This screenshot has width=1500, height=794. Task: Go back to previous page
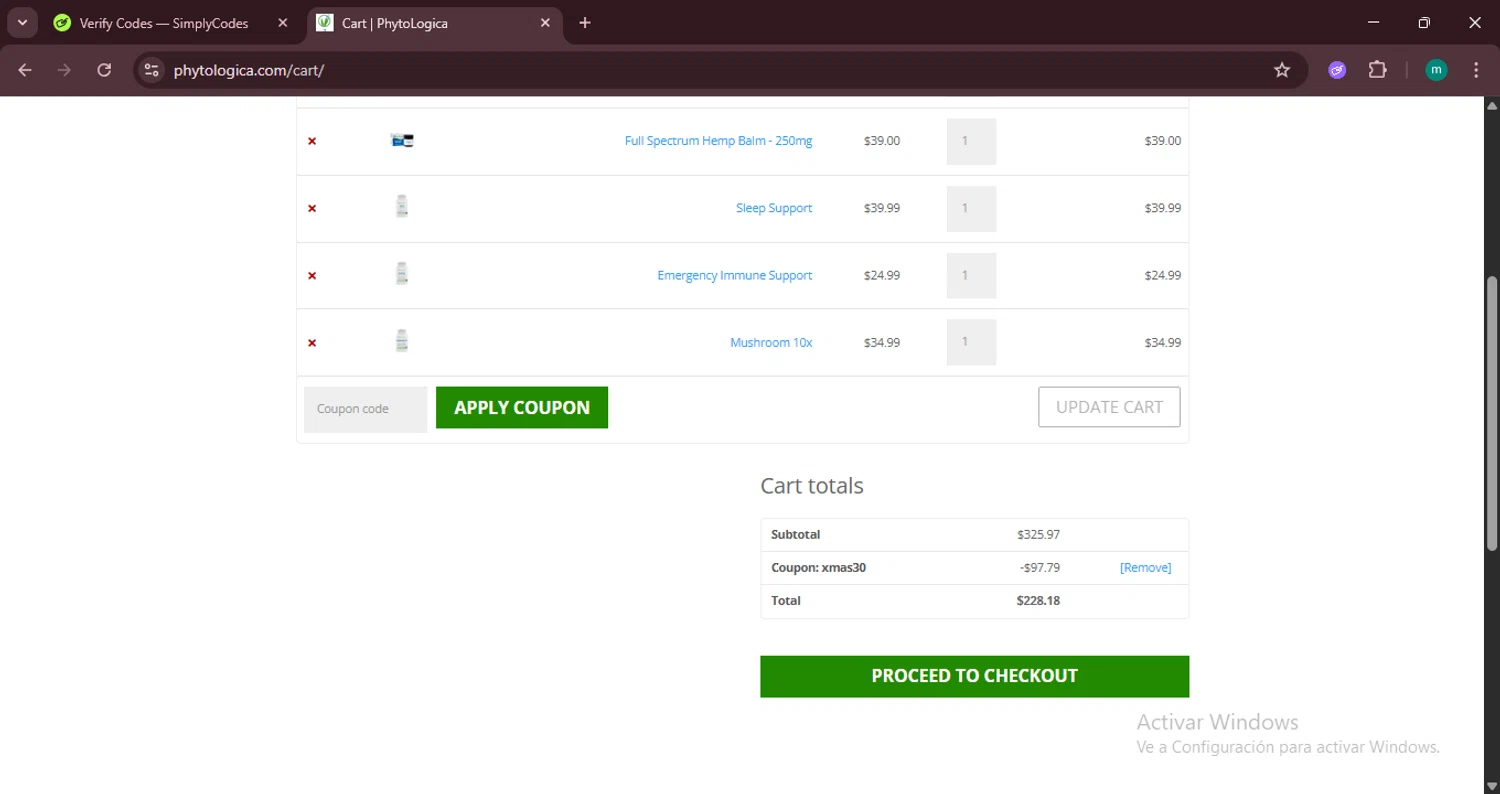pos(25,70)
